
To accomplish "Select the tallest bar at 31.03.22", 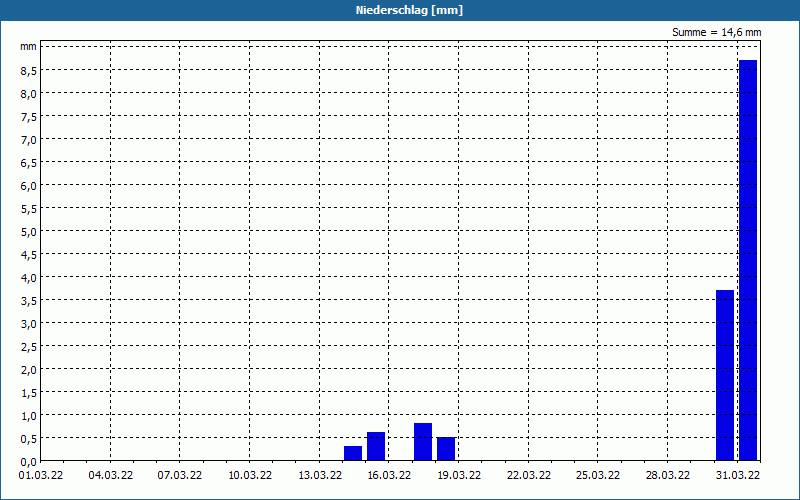I will pos(748,260).
